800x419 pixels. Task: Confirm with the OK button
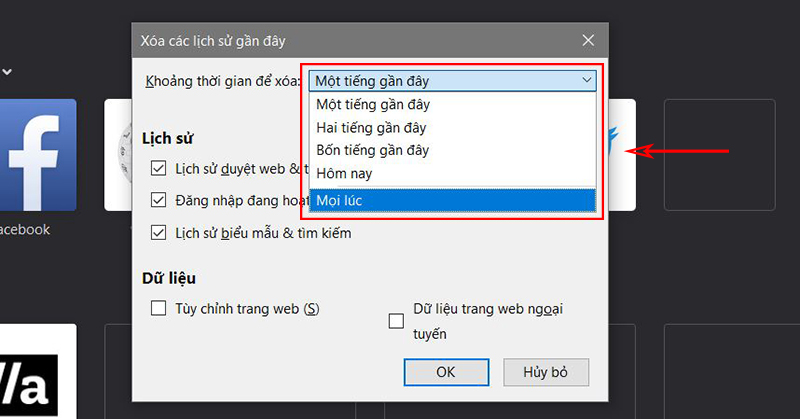[x=446, y=372]
